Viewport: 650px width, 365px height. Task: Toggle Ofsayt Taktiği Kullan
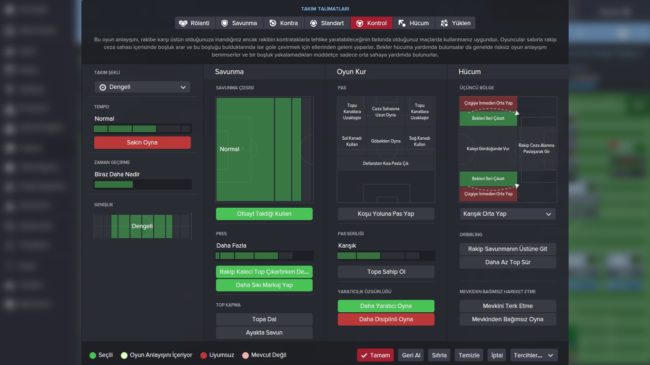[264, 214]
